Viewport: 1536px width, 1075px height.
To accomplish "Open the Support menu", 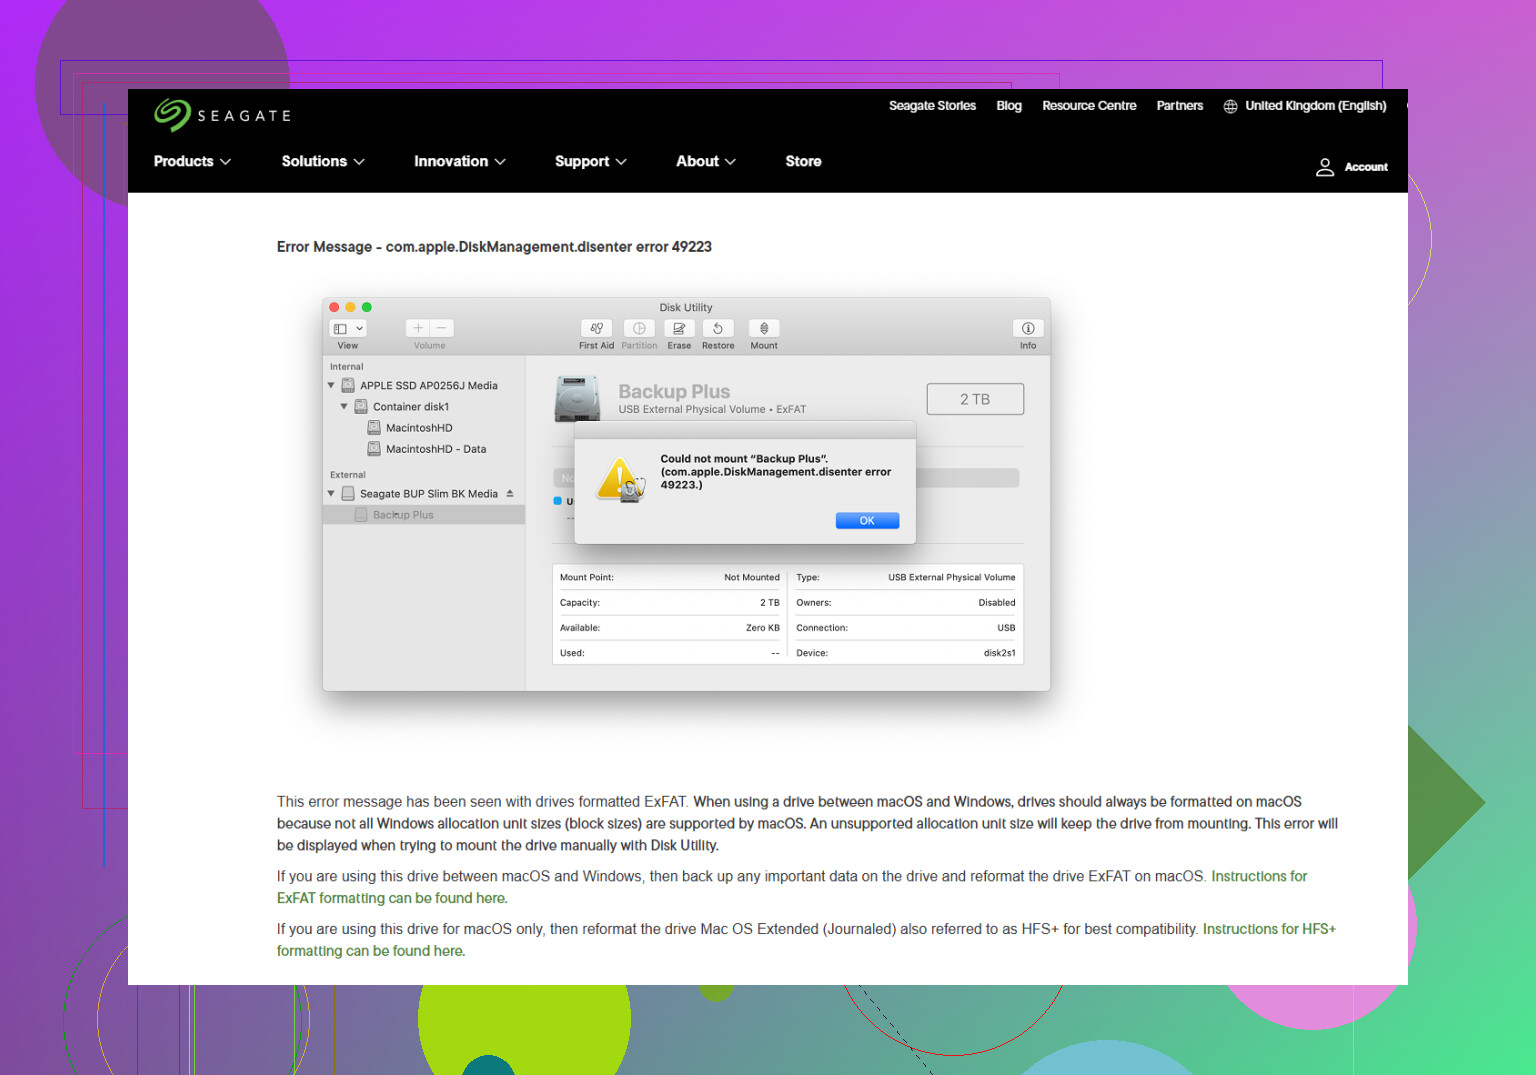I will (x=591, y=161).
